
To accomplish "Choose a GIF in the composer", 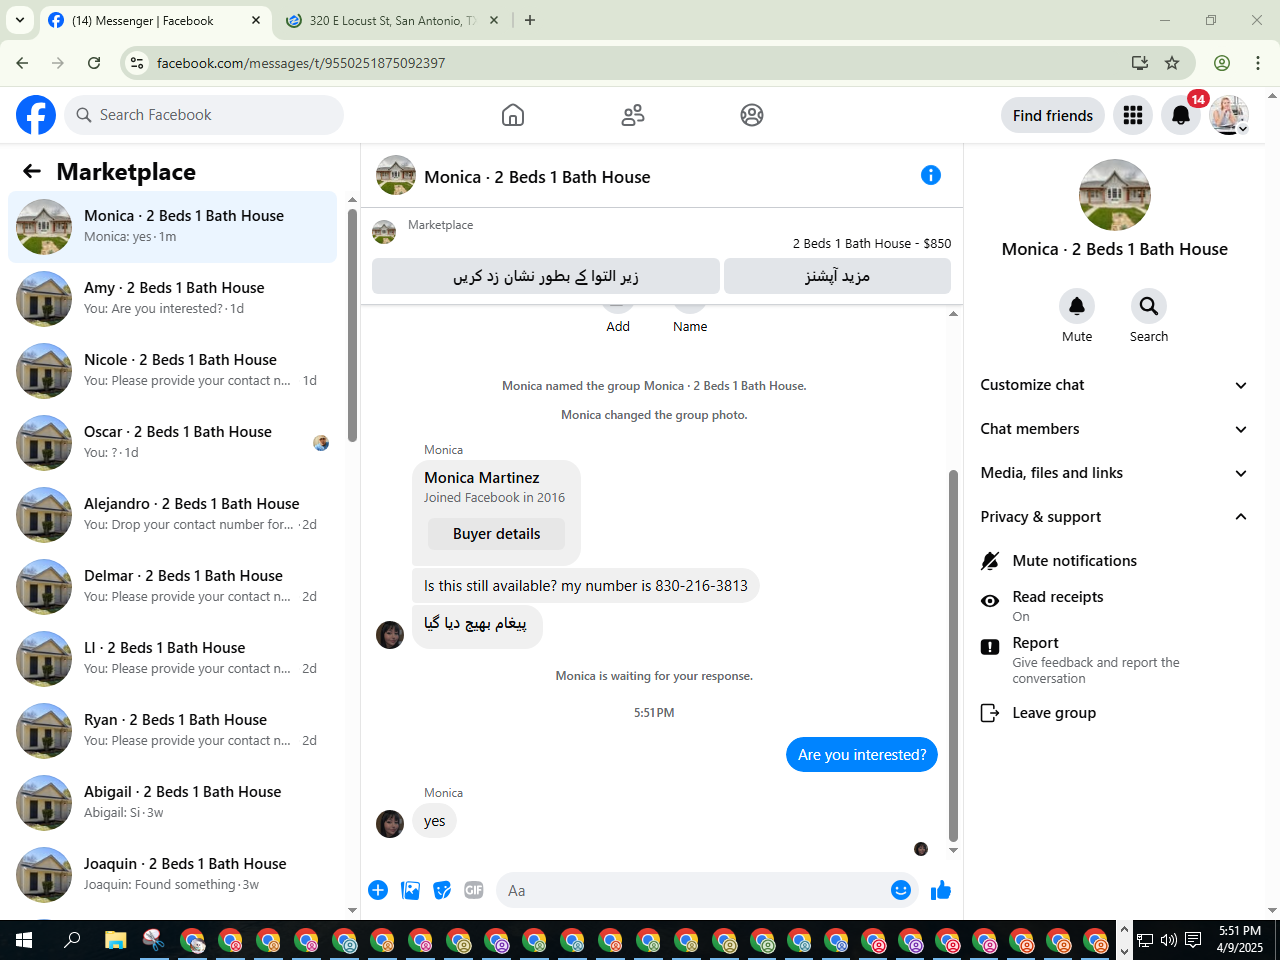I will (x=474, y=890).
